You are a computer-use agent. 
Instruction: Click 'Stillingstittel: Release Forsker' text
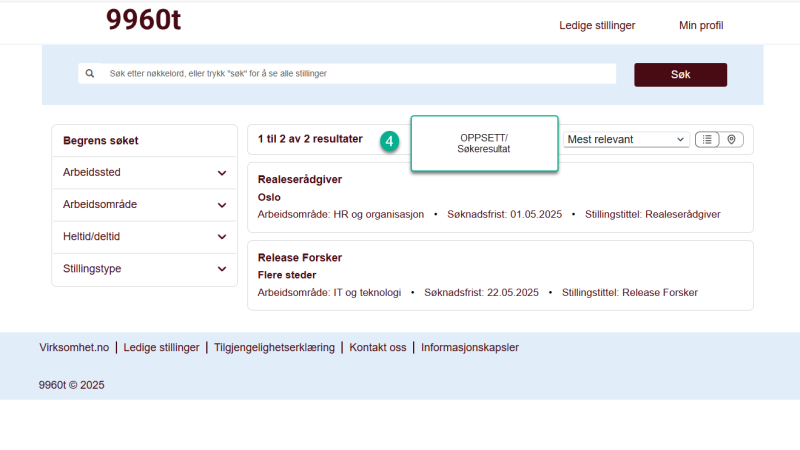click(x=630, y=293)
